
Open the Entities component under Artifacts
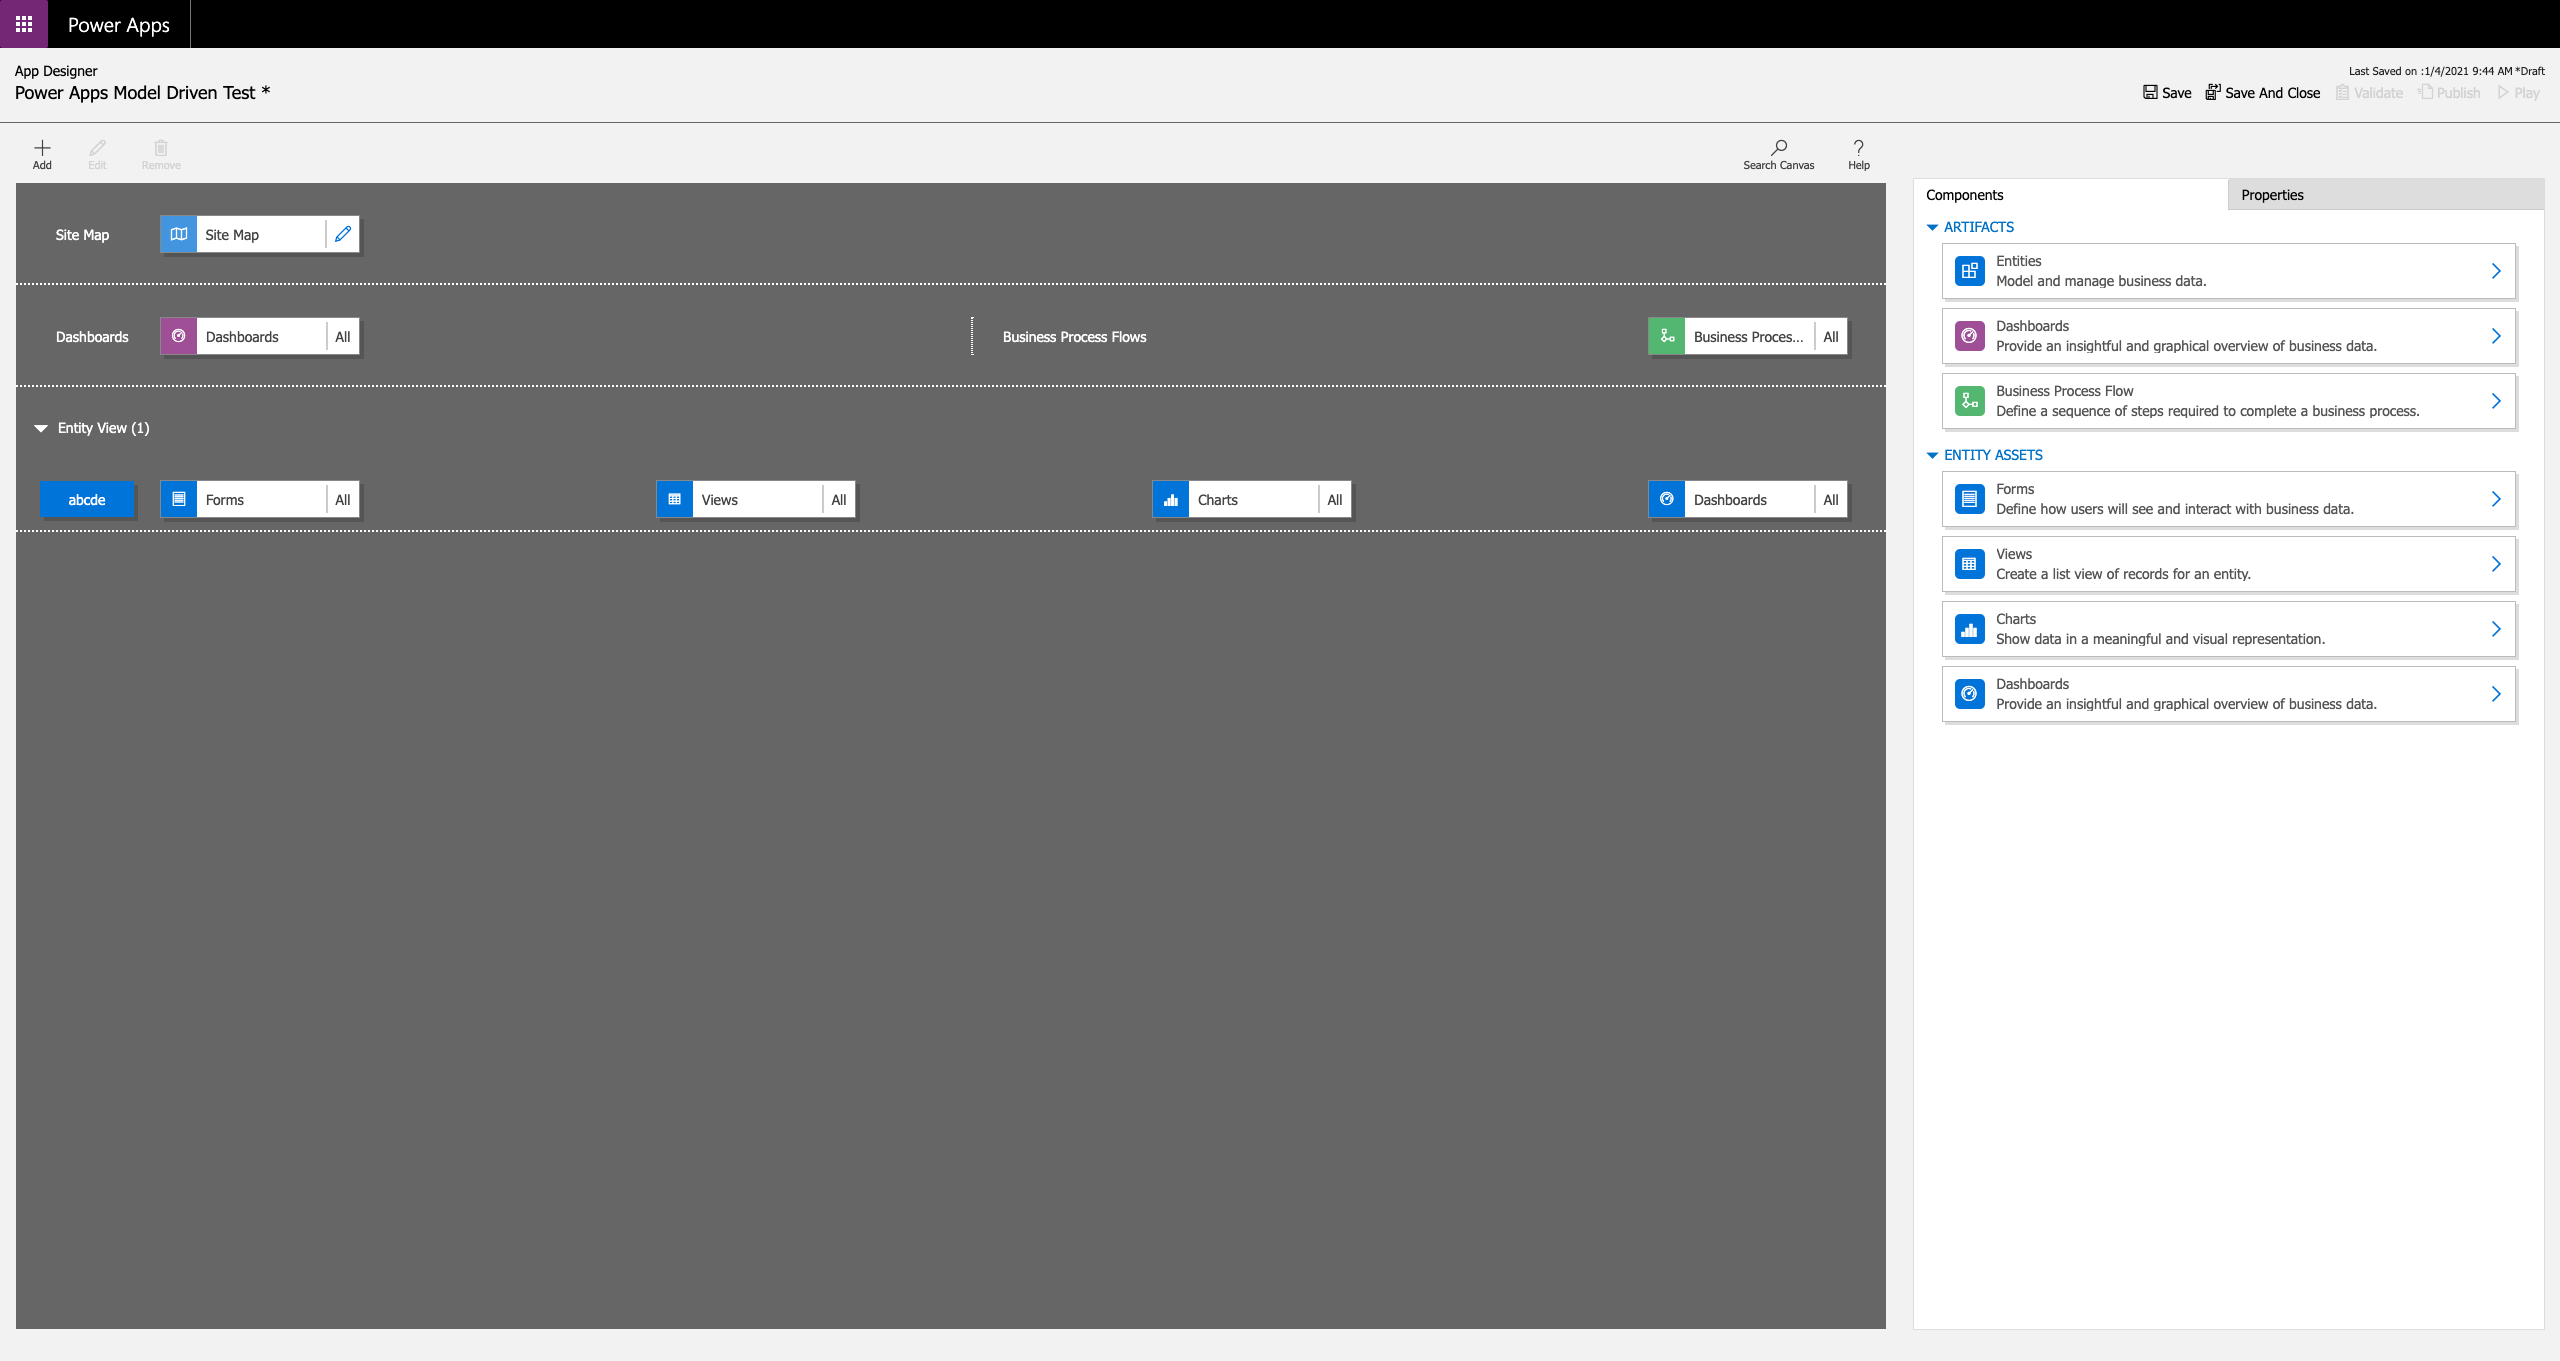(2228, 270)
